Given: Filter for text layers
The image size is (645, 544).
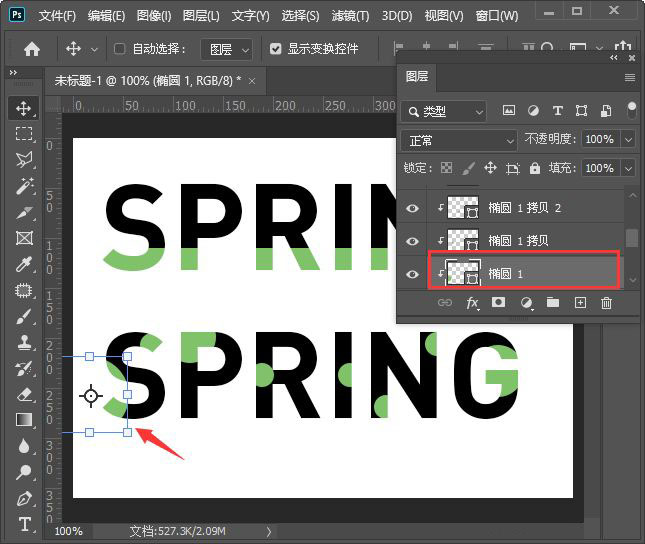Looking at the screenshot, I should click(x=557, y=110).
